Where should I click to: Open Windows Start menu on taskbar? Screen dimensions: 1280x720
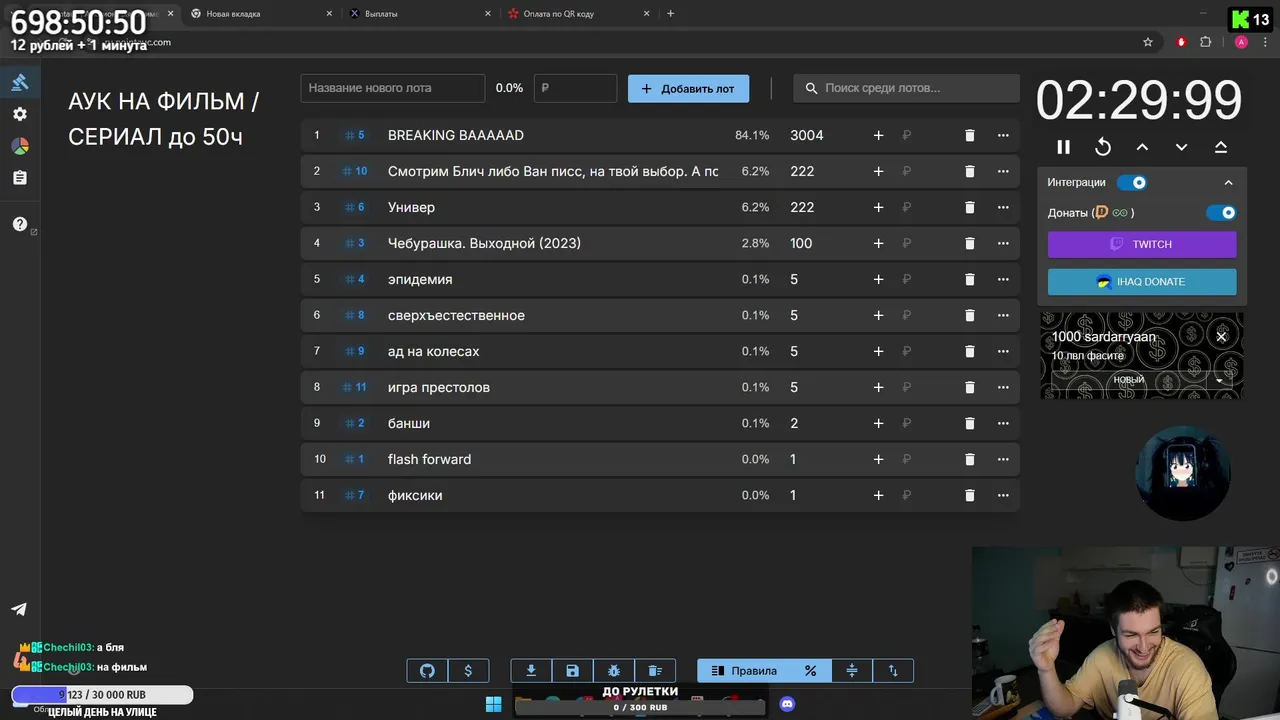493,704
